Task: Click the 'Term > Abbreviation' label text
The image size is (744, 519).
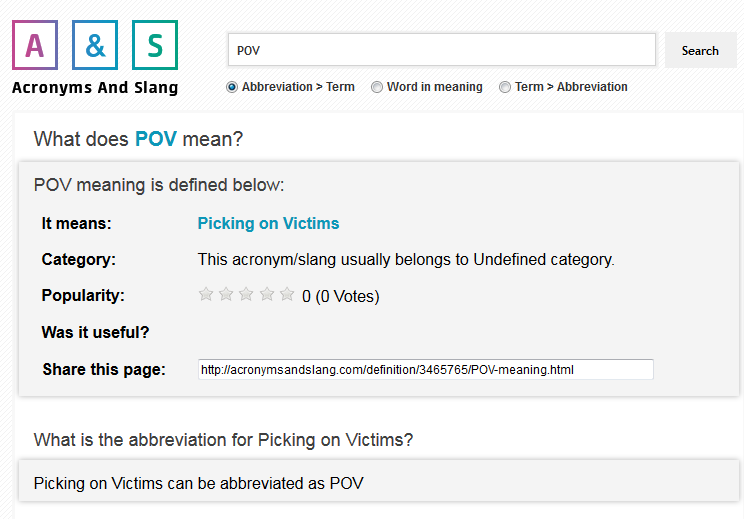Action: [571, 87]
